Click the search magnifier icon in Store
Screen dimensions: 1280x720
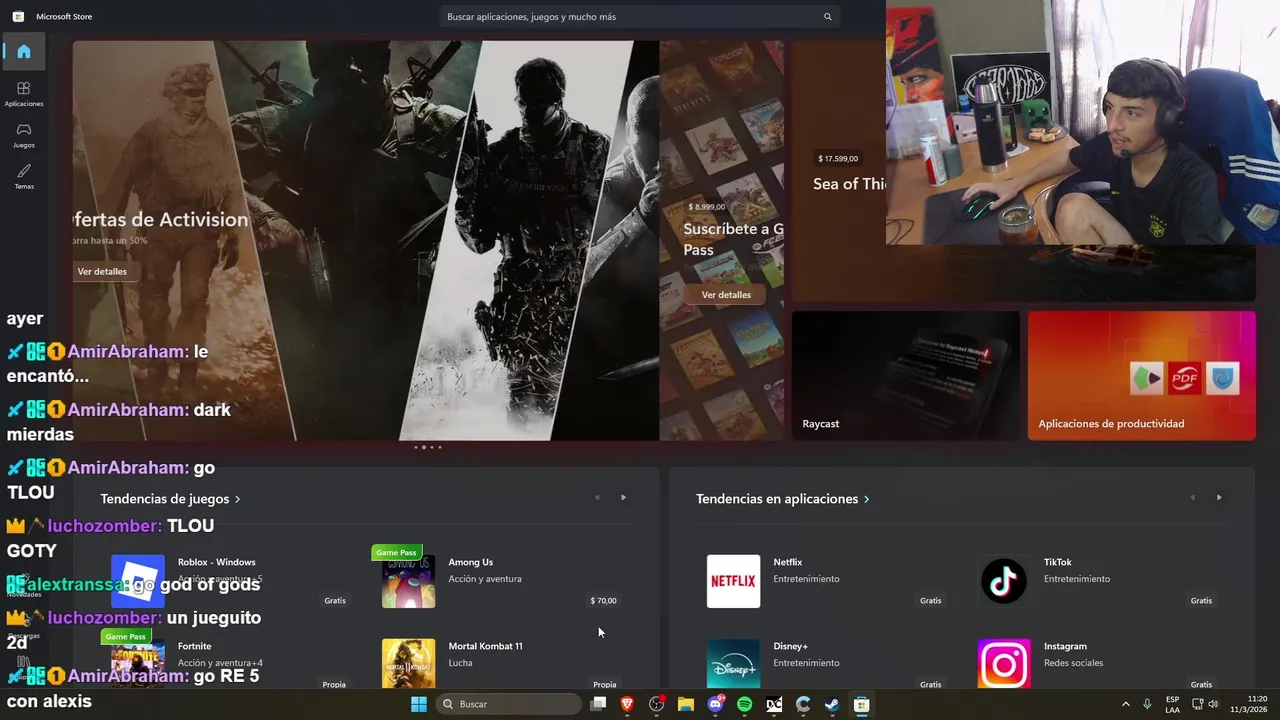[x=827, y=17]
